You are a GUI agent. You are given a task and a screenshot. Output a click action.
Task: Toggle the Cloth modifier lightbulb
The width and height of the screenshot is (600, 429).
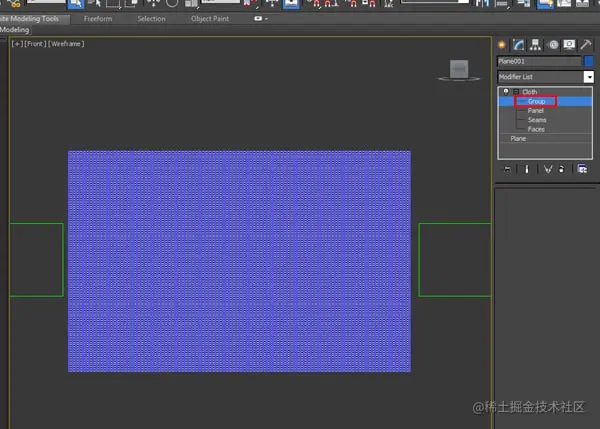tap(506, 91)
